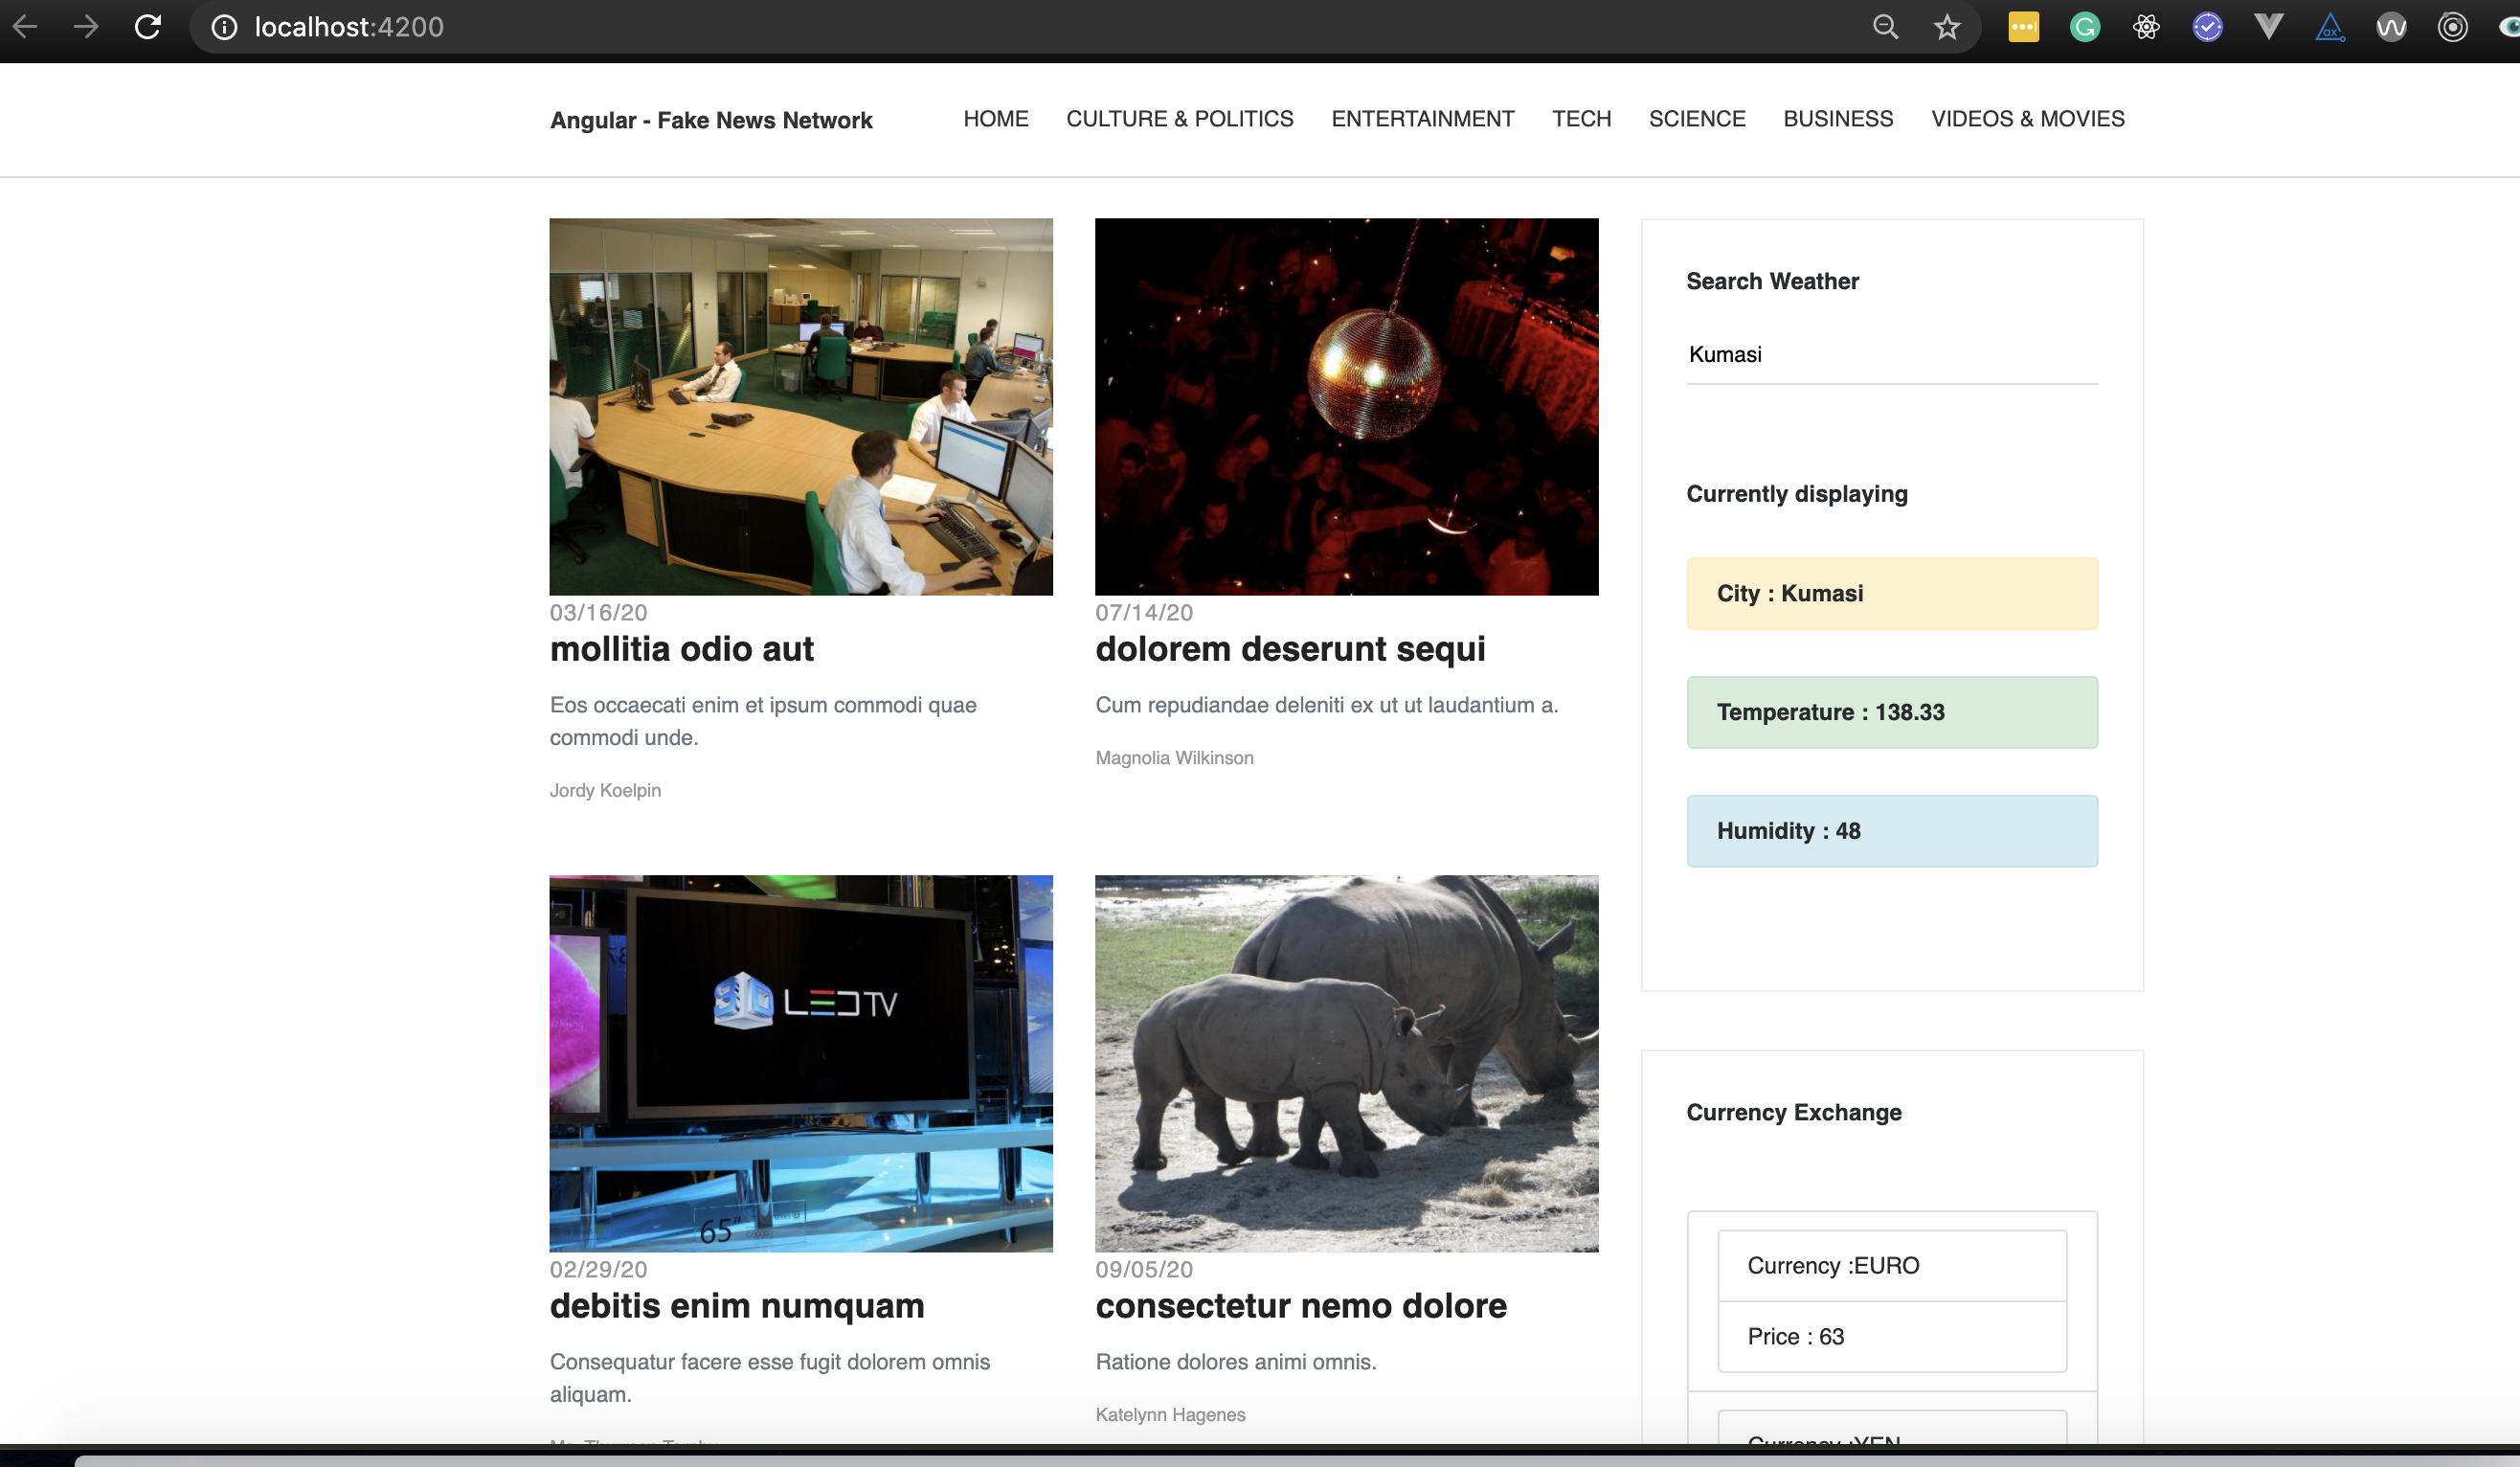Open the Vue devtools extension icon
This screenshot has width=2520, height=1467.
2268,27
